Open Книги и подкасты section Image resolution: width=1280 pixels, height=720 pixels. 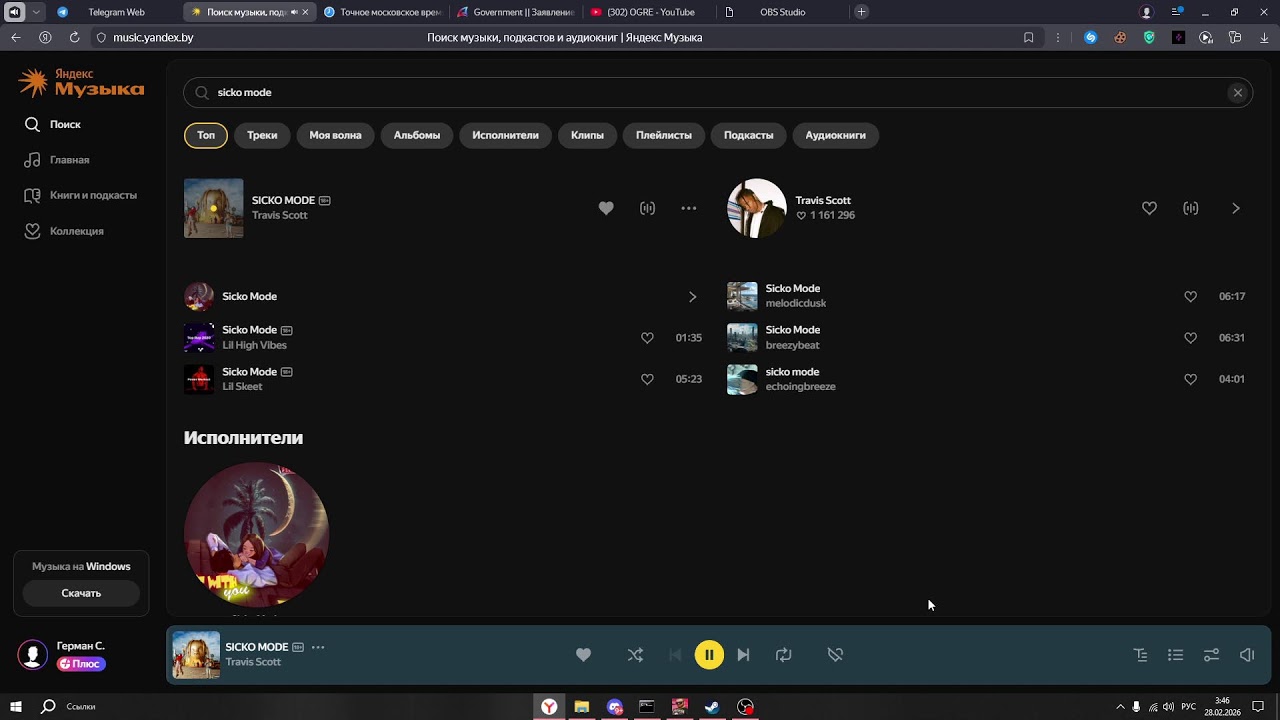[x=80, y=196]
